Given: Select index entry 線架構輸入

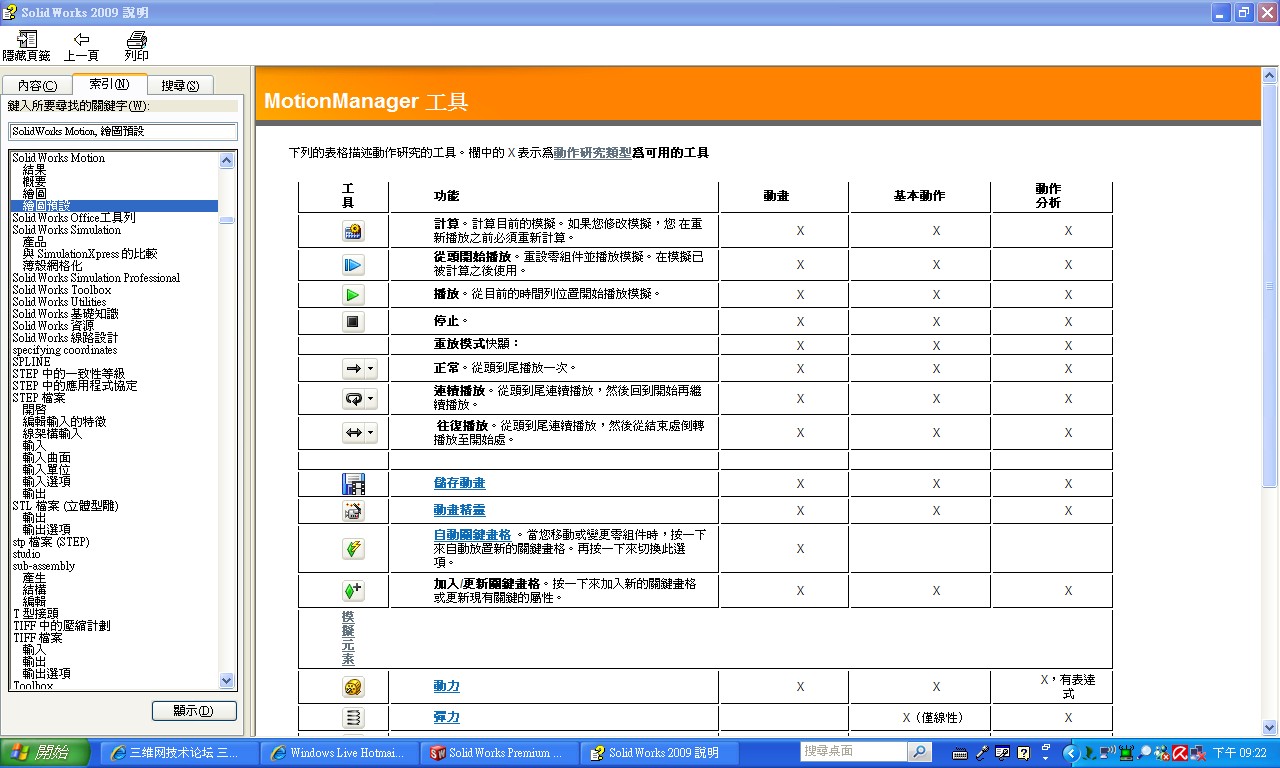Looking at the screenshot, I should coord(53,434).
